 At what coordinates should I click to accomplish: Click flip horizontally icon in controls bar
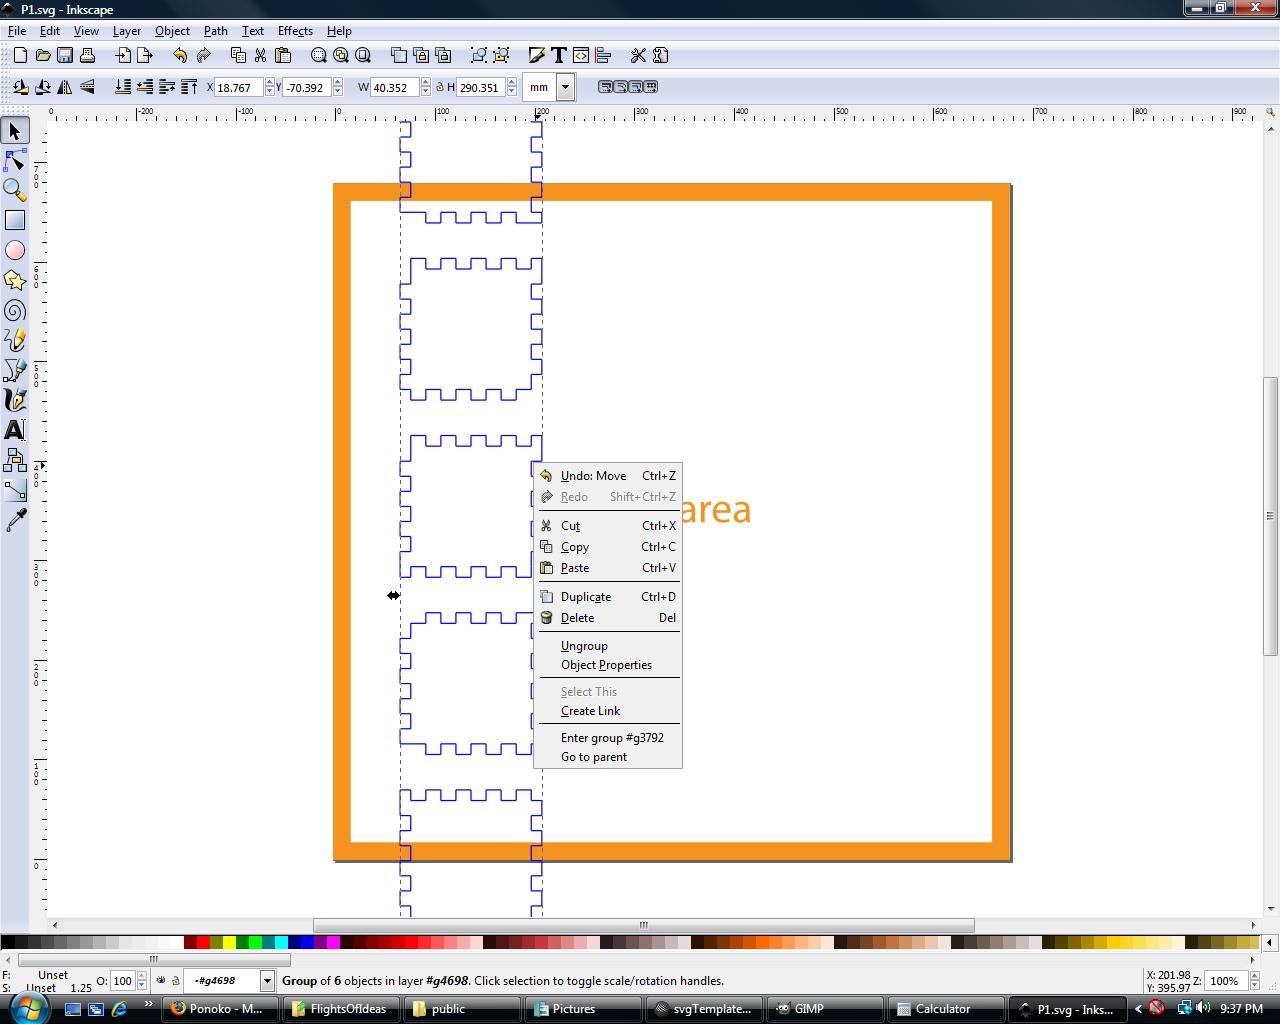pyautogui.click(x=65, y=87)
